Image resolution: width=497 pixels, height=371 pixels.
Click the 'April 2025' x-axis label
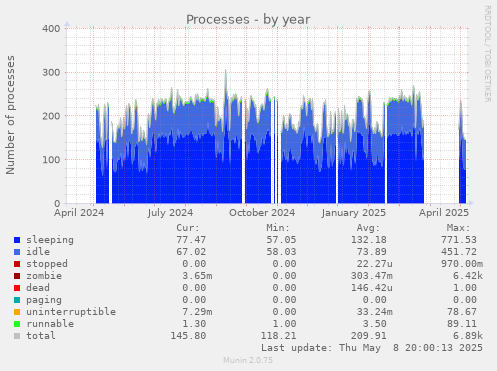click(444, 213)
